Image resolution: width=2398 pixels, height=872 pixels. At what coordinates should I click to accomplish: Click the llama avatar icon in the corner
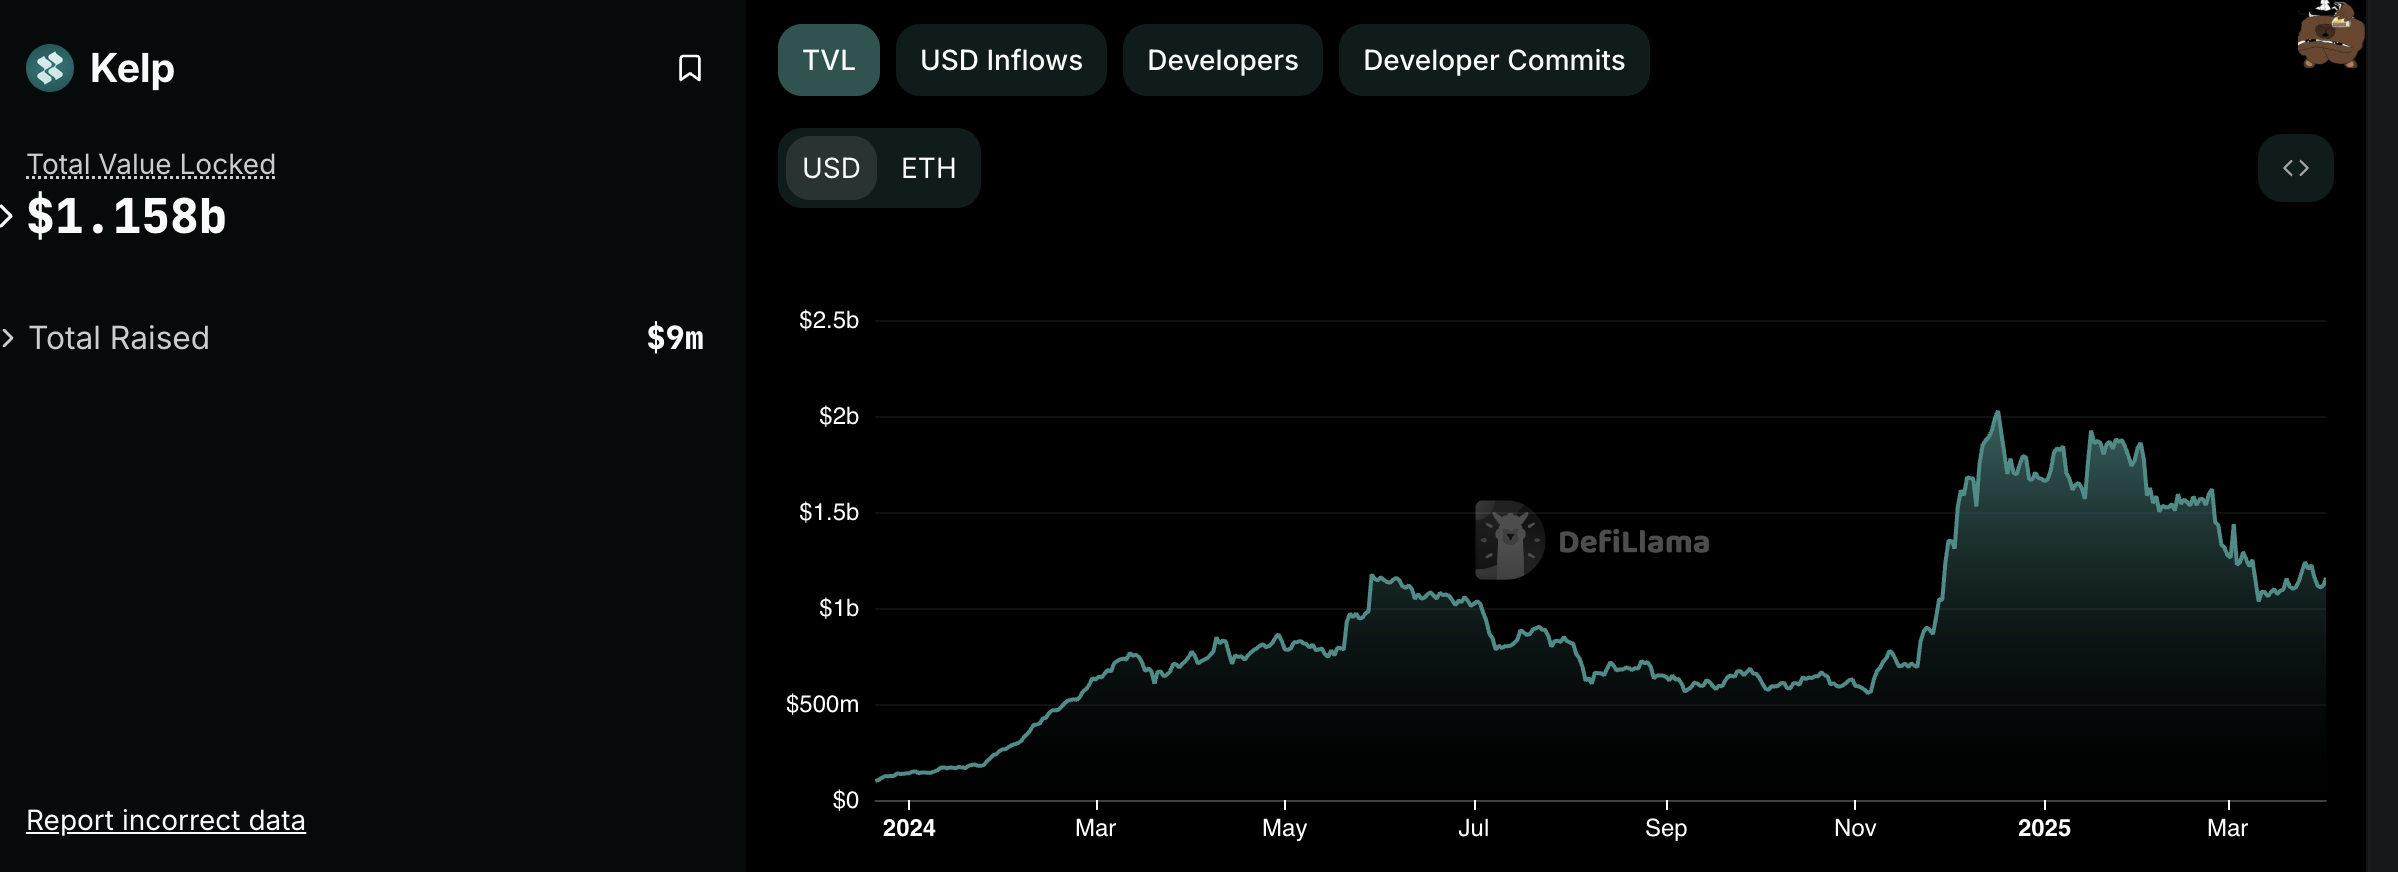coord(2329,36)
